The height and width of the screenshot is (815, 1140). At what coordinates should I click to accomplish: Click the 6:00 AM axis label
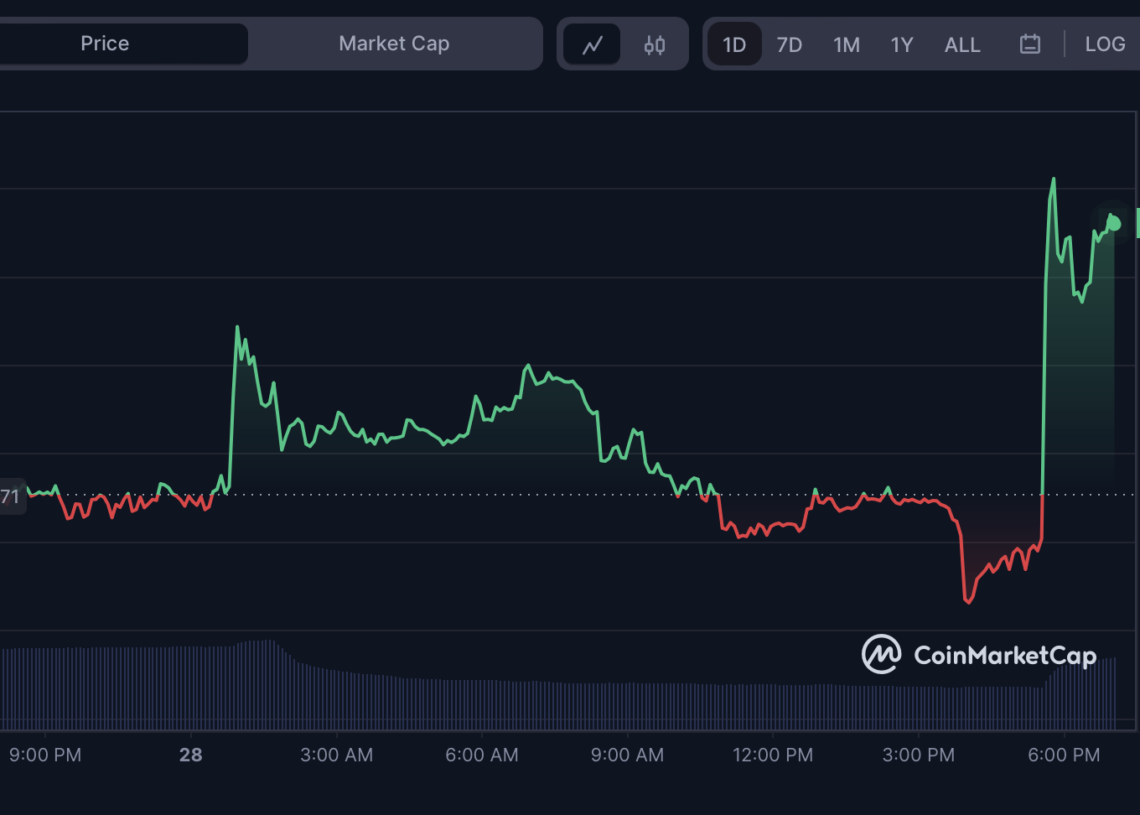pos(482,755)
